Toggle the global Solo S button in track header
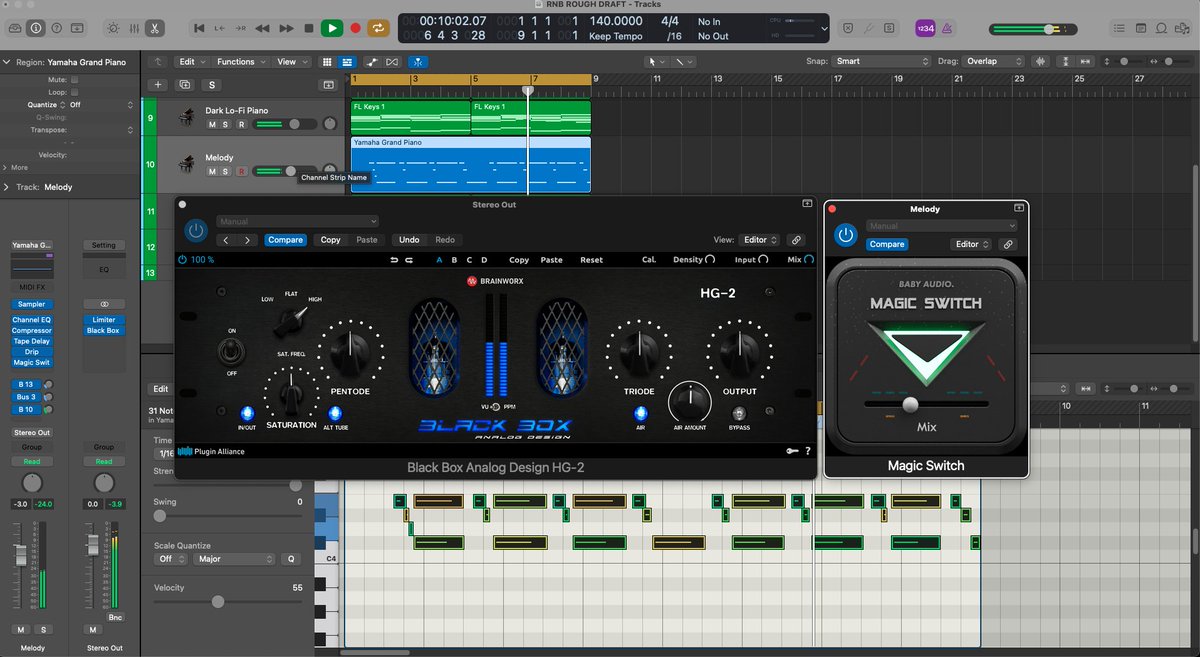This screenshot has width=1200, height=657. (211, 85)
